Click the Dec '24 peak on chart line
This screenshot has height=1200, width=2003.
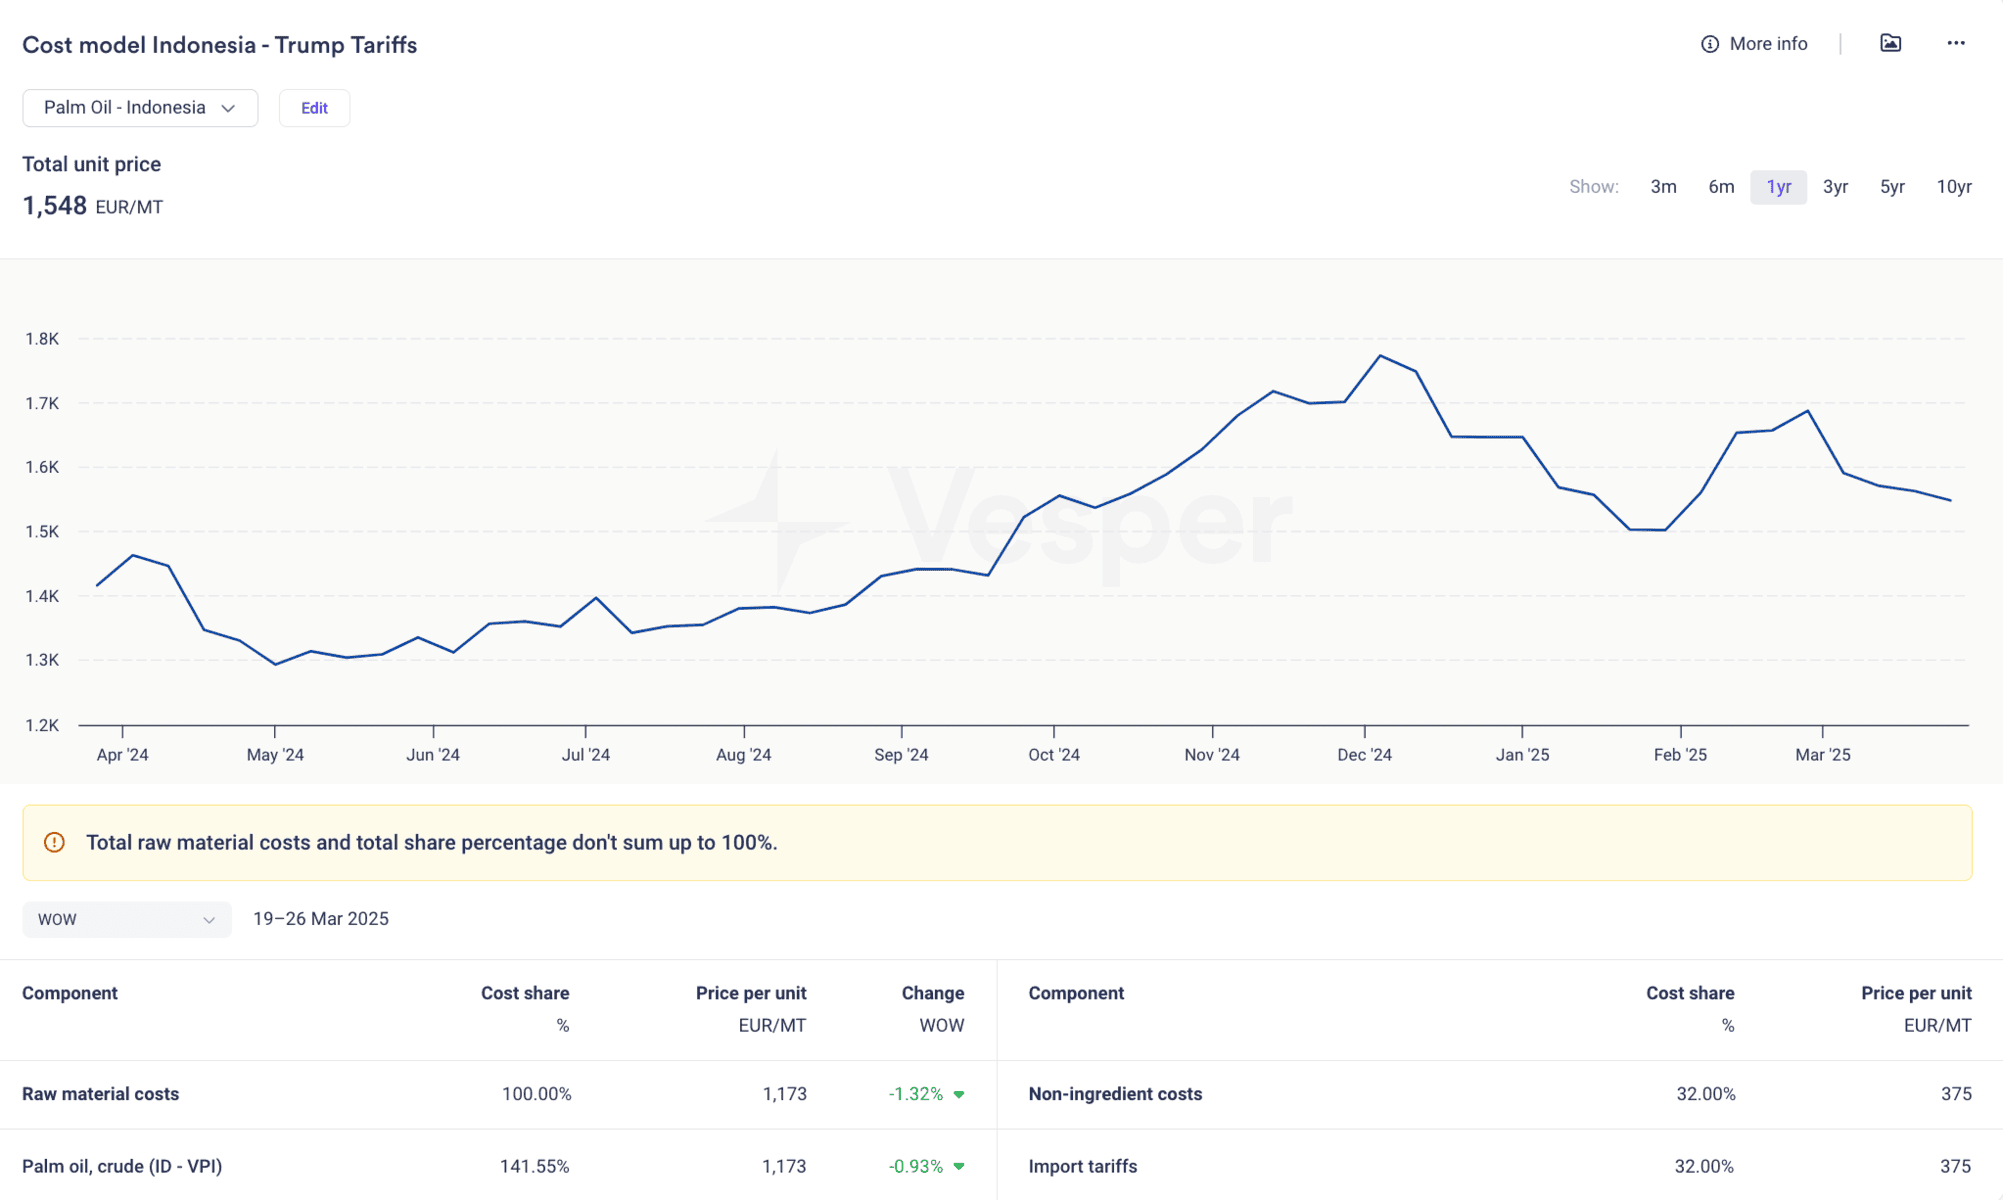(1380, 356)
